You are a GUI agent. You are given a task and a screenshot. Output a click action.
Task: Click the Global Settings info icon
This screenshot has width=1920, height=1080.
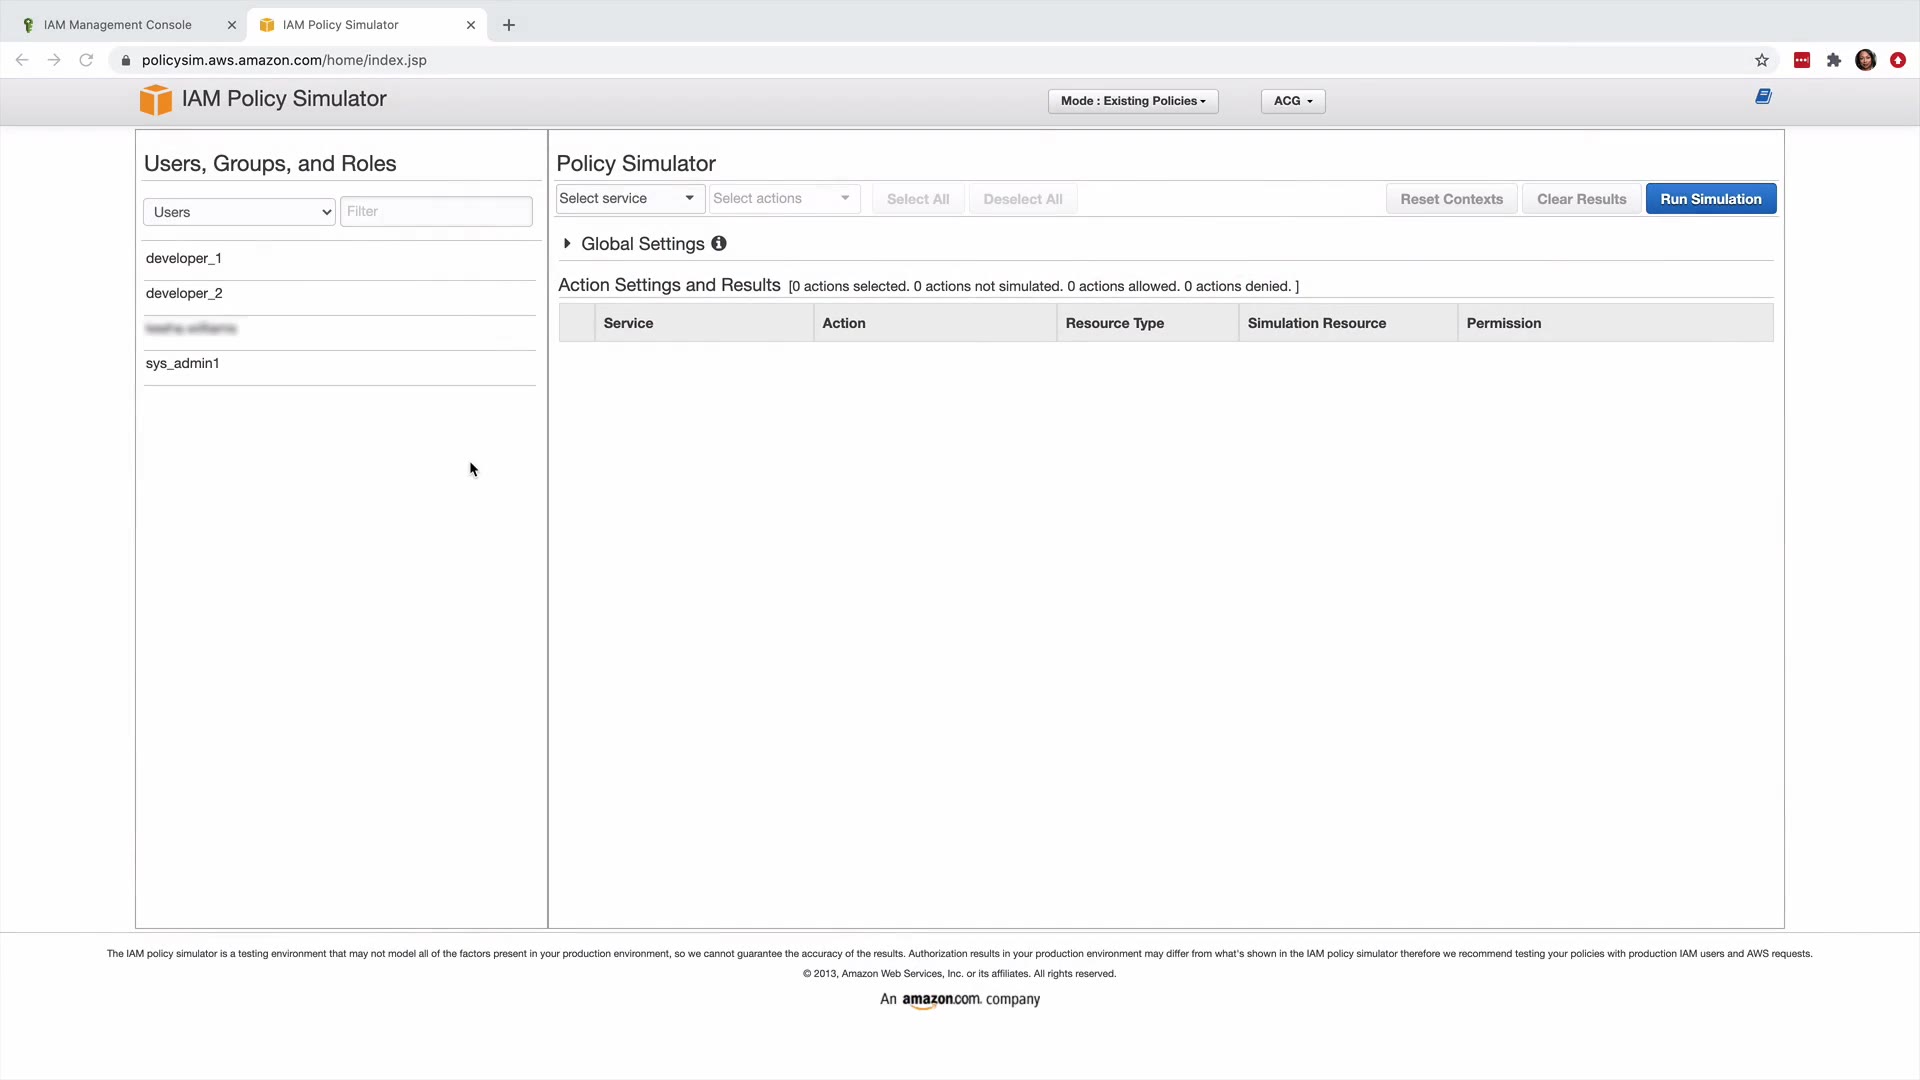click(x=718, y=243)
